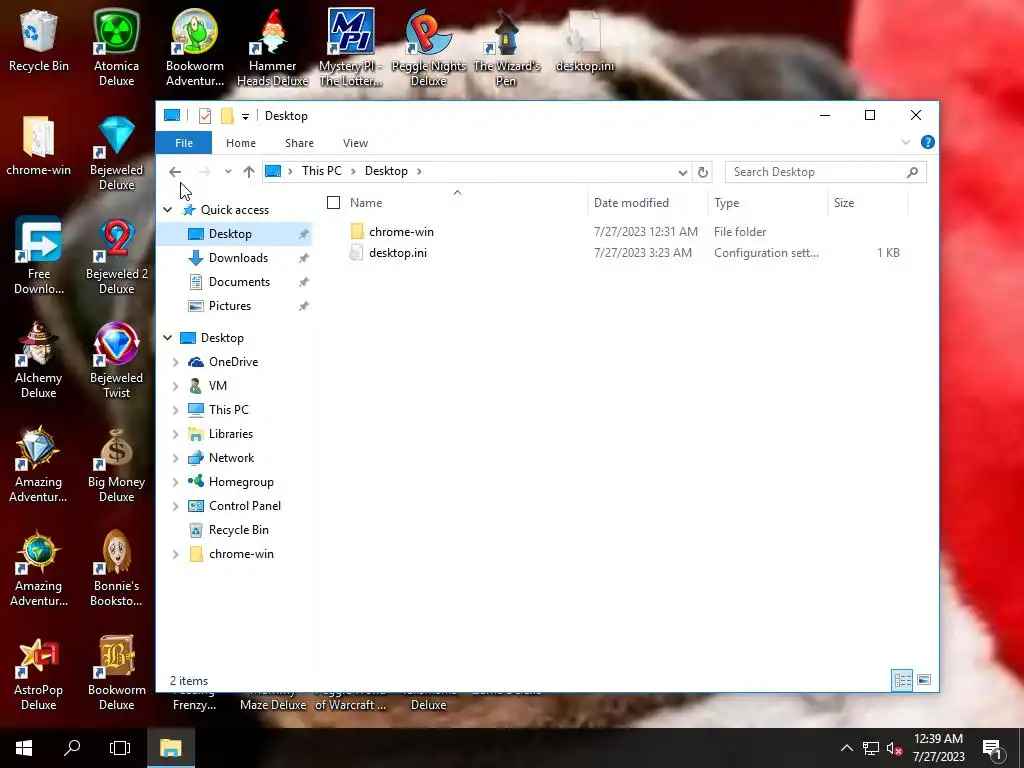Expand the Control Panel tree node
This screenshot has height=768, width=1024.
(x=175, y=506)
